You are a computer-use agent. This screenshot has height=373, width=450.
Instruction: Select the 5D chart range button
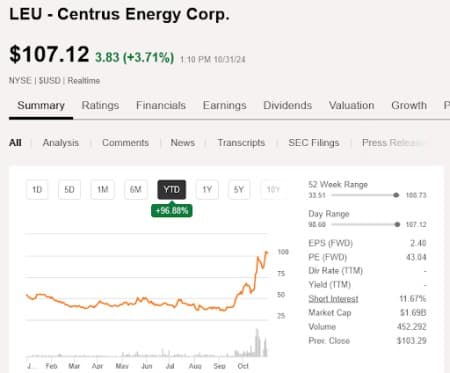[x=69, y=190]
